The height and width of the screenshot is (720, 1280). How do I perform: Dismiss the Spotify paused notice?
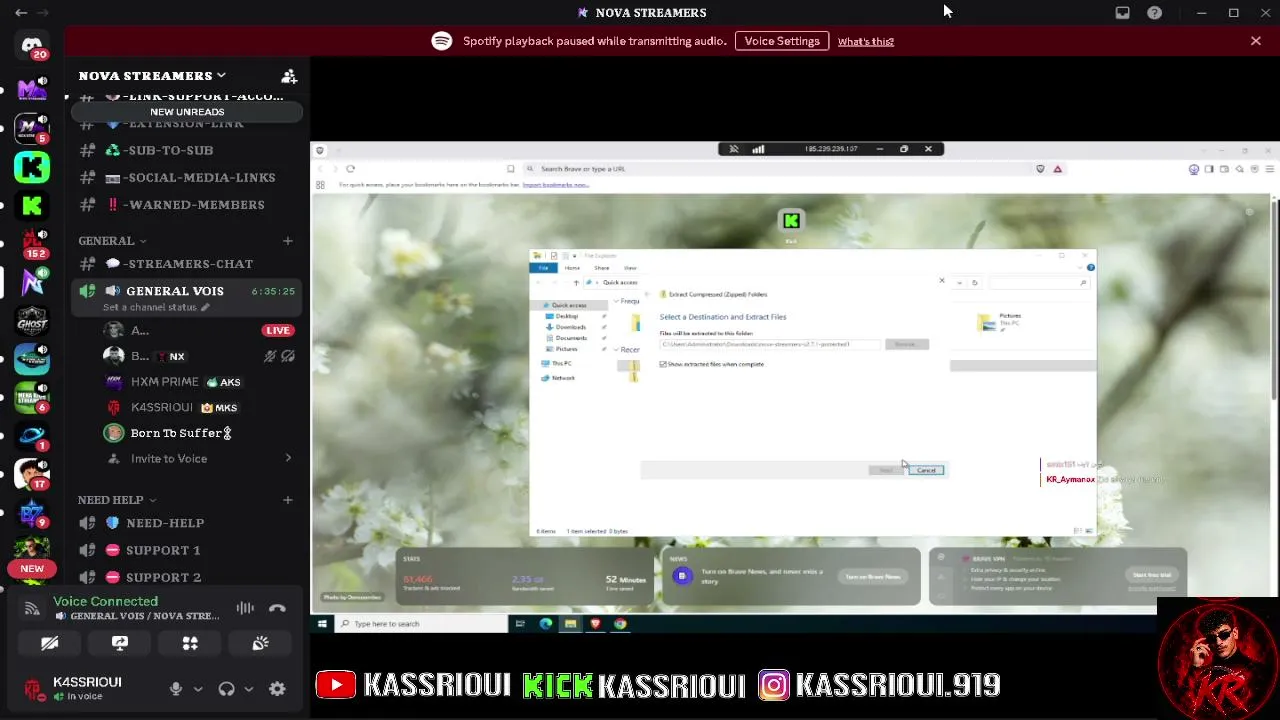(1256, 41)
